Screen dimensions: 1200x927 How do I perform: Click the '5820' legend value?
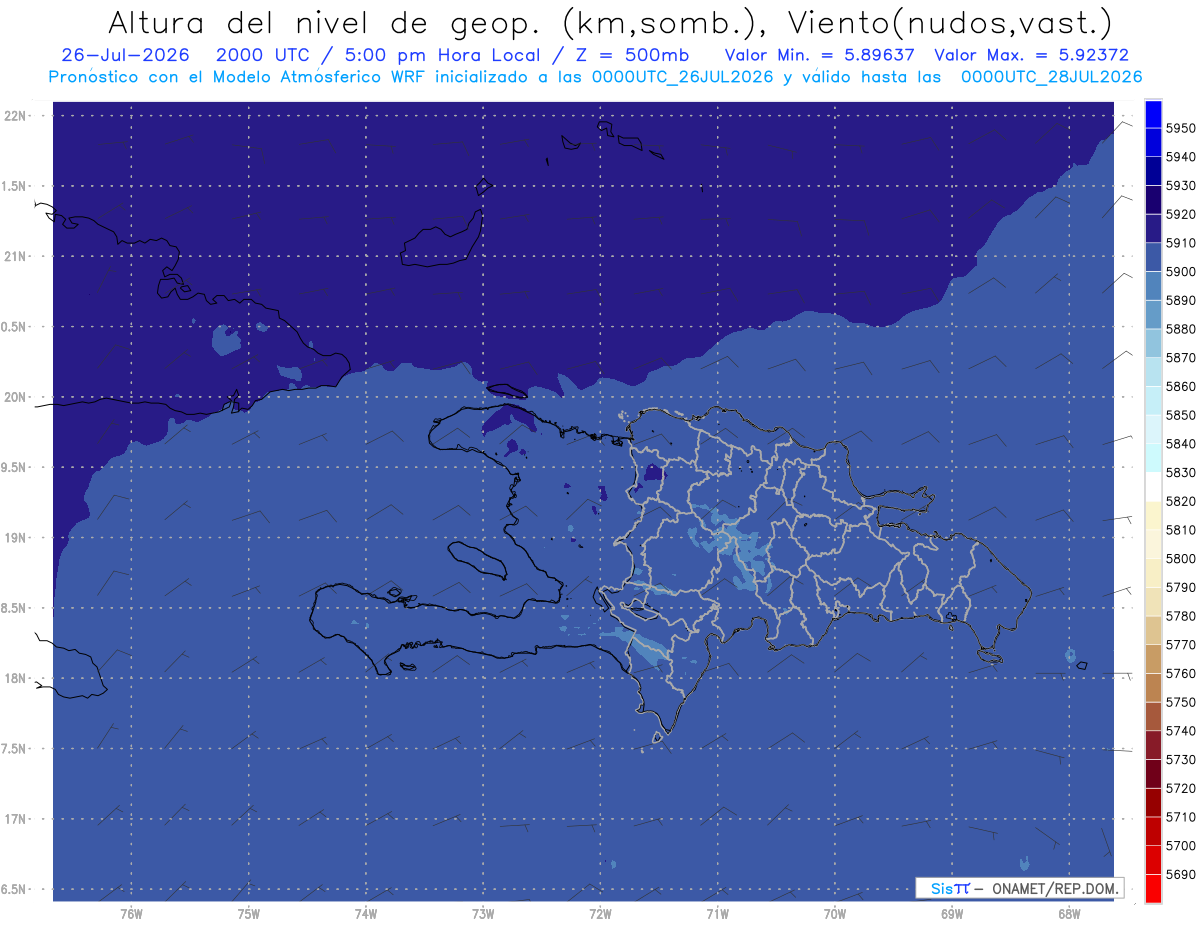click(1180, 501)
